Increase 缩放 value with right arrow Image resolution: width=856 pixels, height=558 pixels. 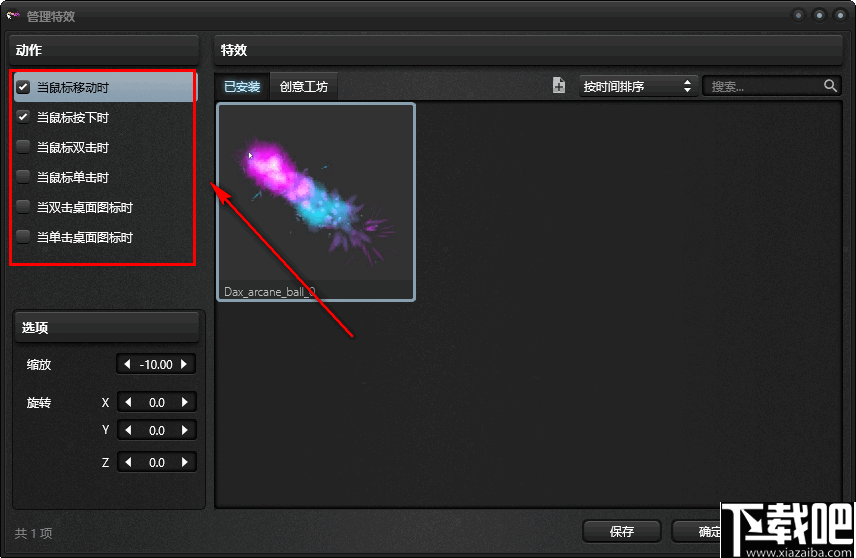coord(184,364)
